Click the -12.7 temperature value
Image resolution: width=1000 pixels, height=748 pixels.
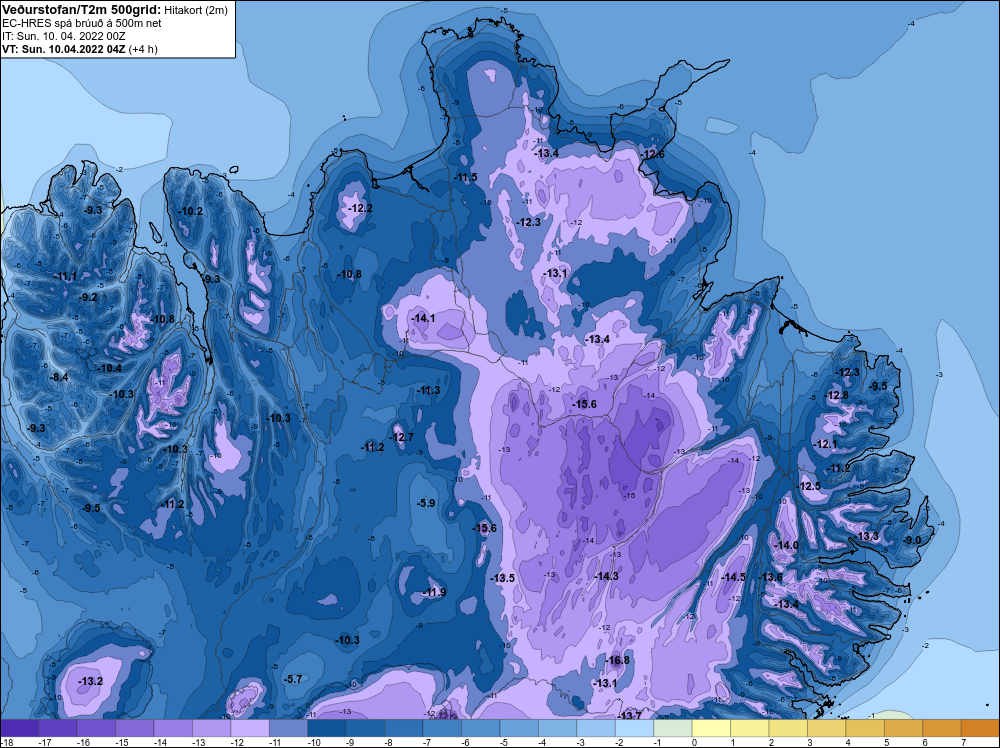(x=401, y=437)
